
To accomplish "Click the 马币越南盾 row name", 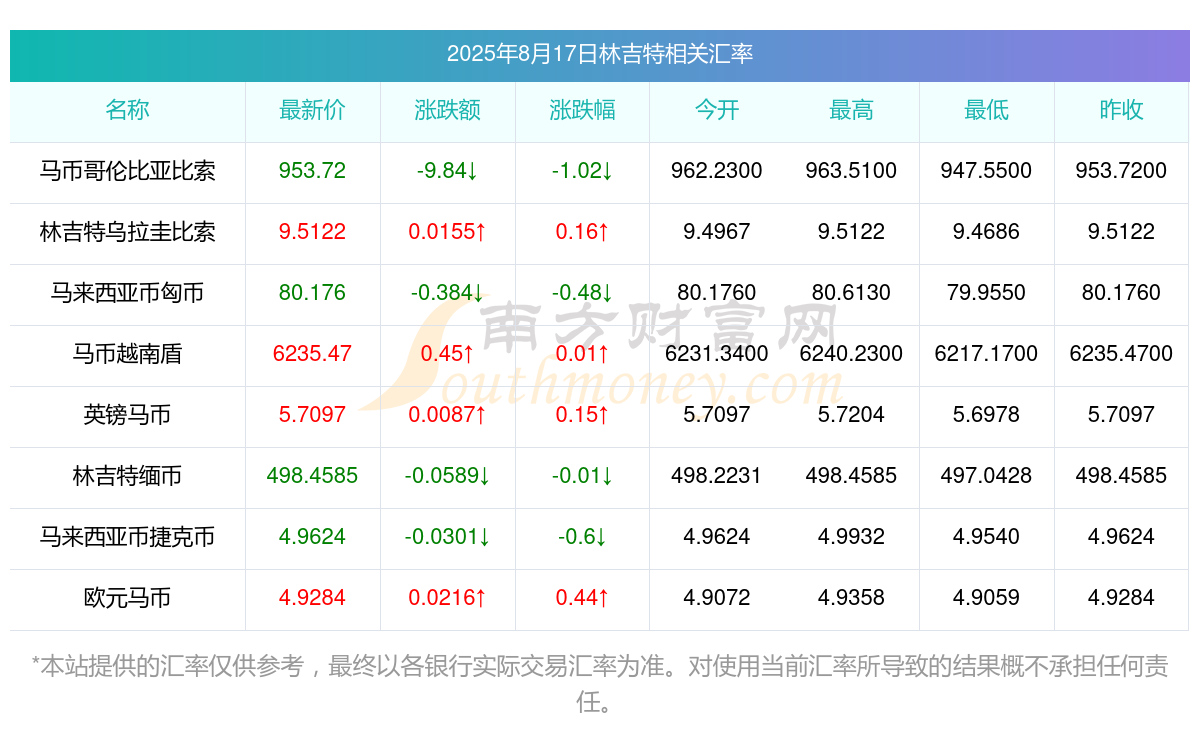I will click(x=127, y=354).
